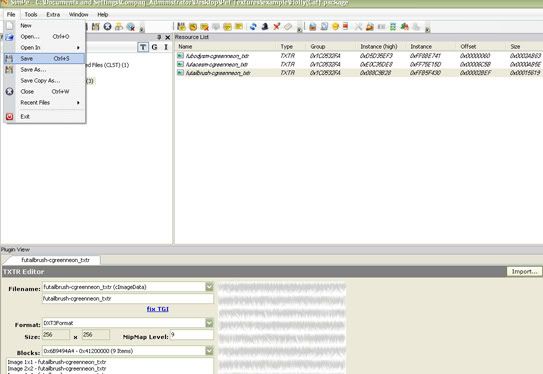Click the Offset column header
The height and width of the screenshot is (374, 543).
tap(481, 46)
